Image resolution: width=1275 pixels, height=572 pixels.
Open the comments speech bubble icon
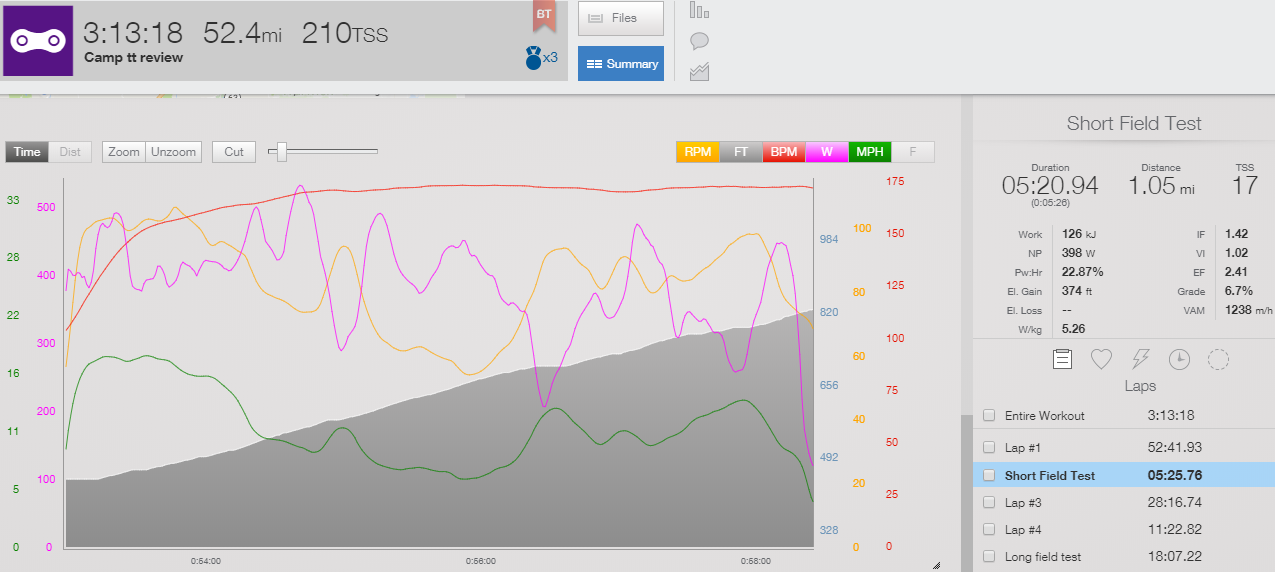pyautogui.click(x=700, y=41)
